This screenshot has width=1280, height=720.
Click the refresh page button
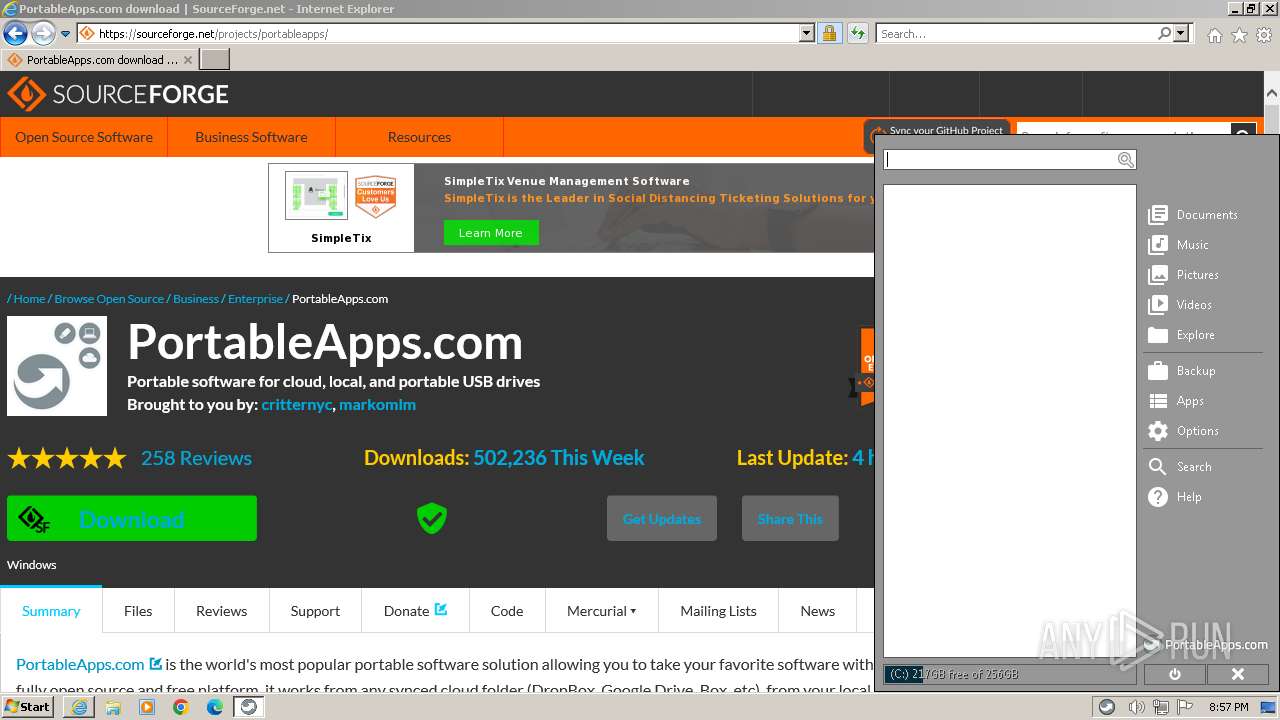pos(858,33)
